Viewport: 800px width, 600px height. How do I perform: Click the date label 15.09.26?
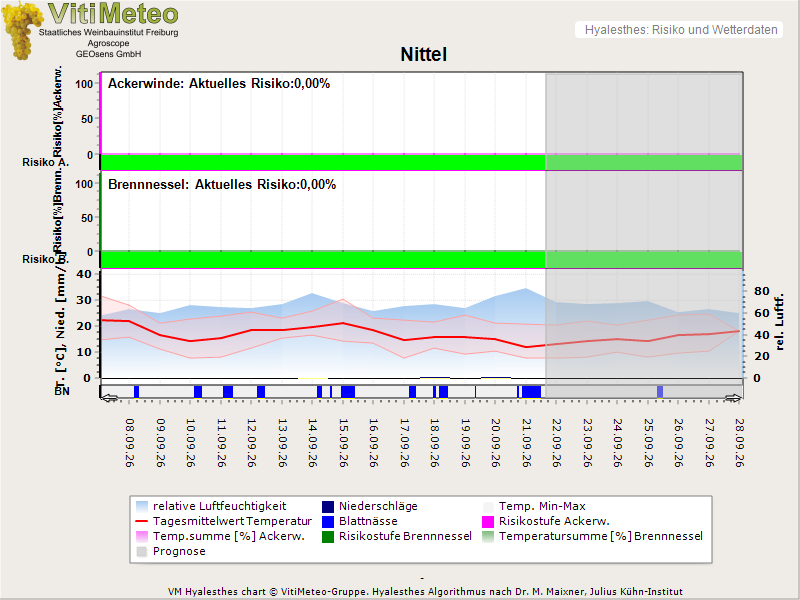(343, 443)
